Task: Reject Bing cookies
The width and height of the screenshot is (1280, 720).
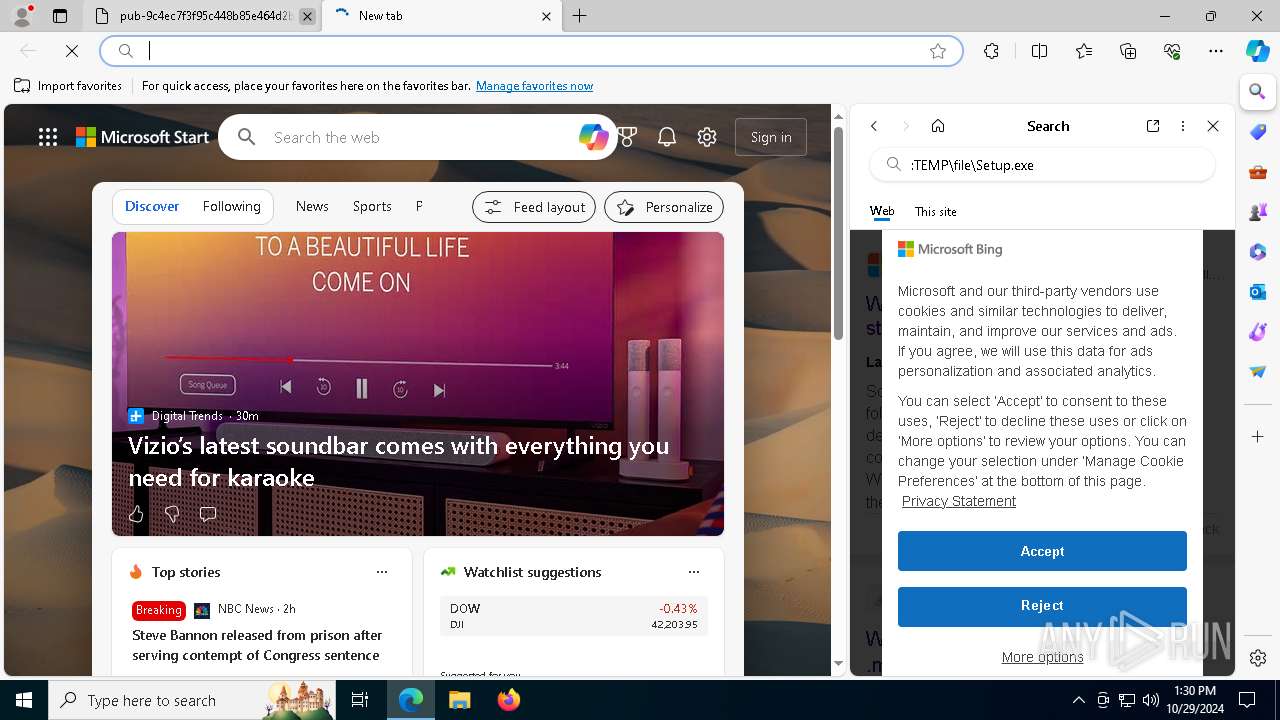Action: [x=1042, y=606]
